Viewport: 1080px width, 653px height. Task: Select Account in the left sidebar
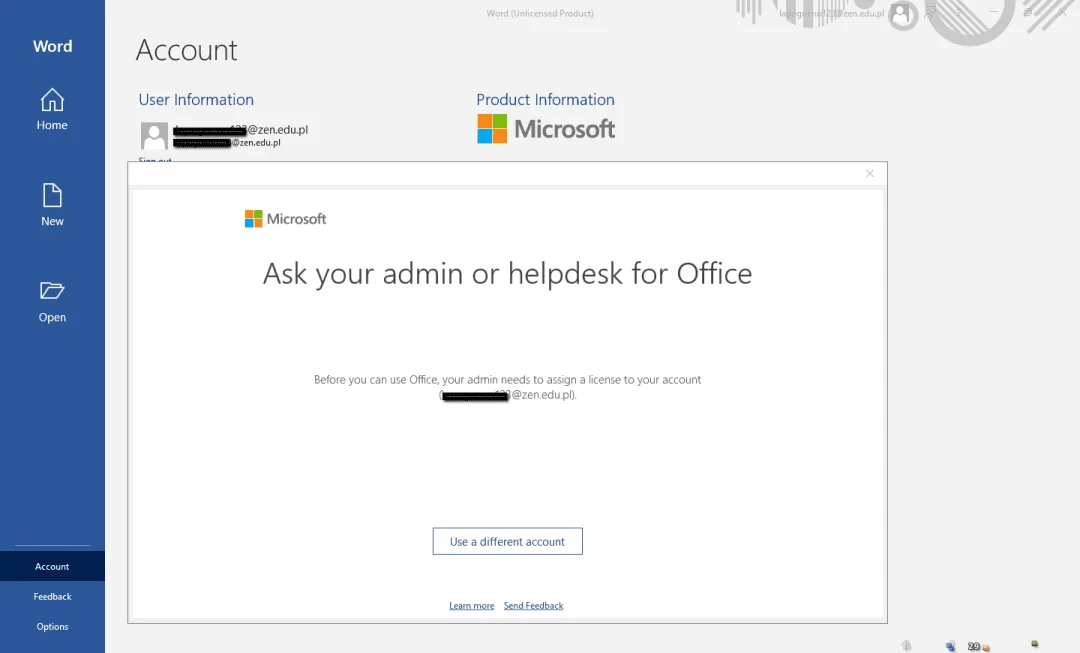tap(52, 566)
